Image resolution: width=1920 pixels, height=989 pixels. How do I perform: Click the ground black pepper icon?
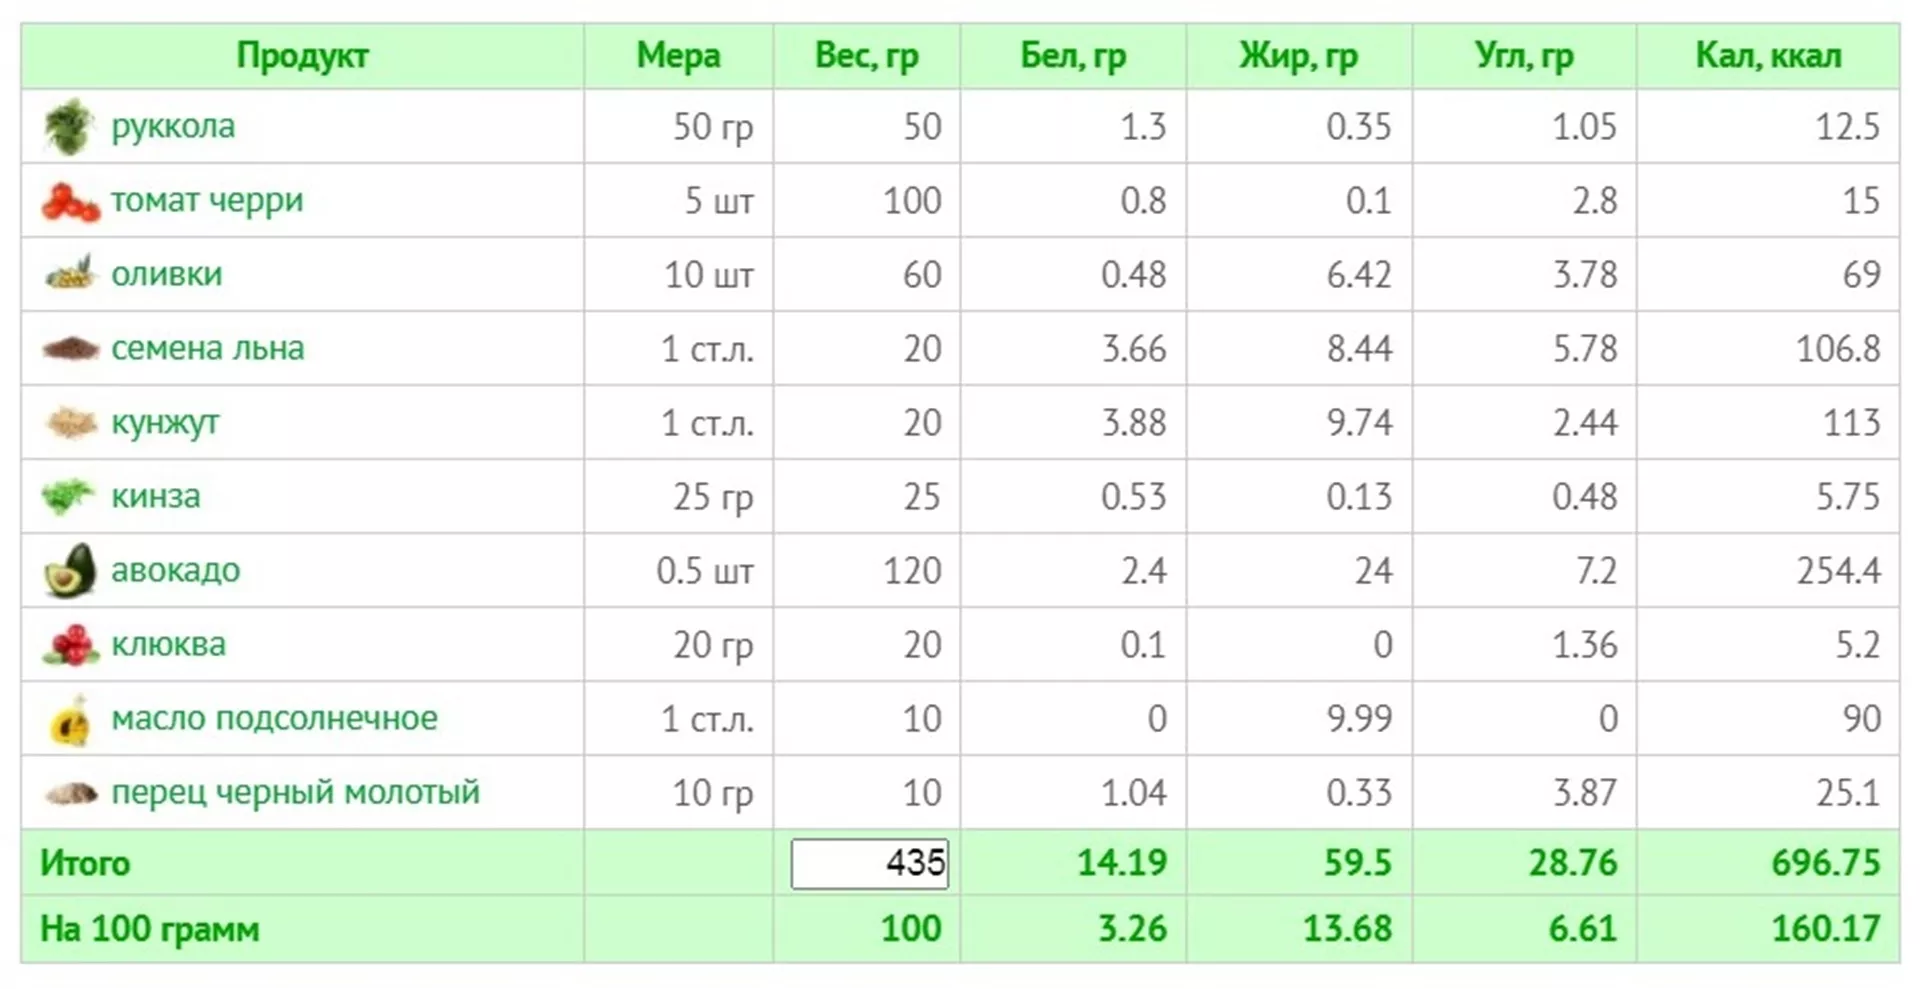tap(71, 794)
